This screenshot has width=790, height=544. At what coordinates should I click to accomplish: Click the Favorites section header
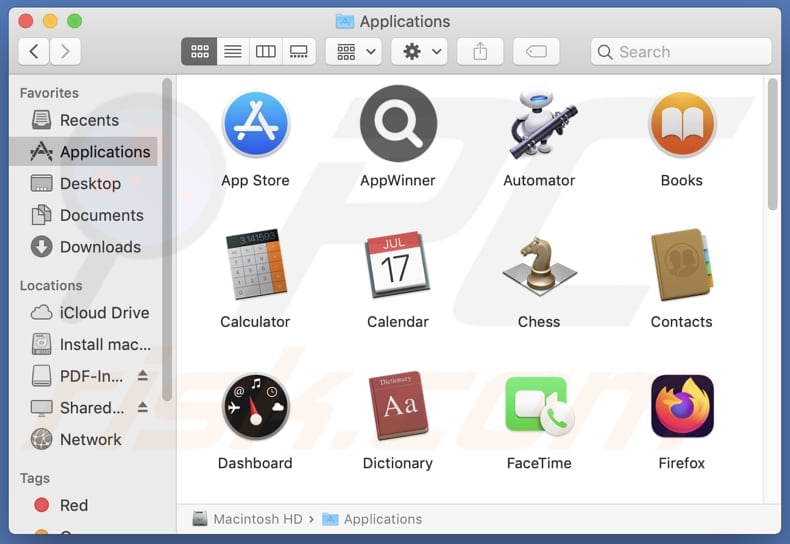coord(49,93)
